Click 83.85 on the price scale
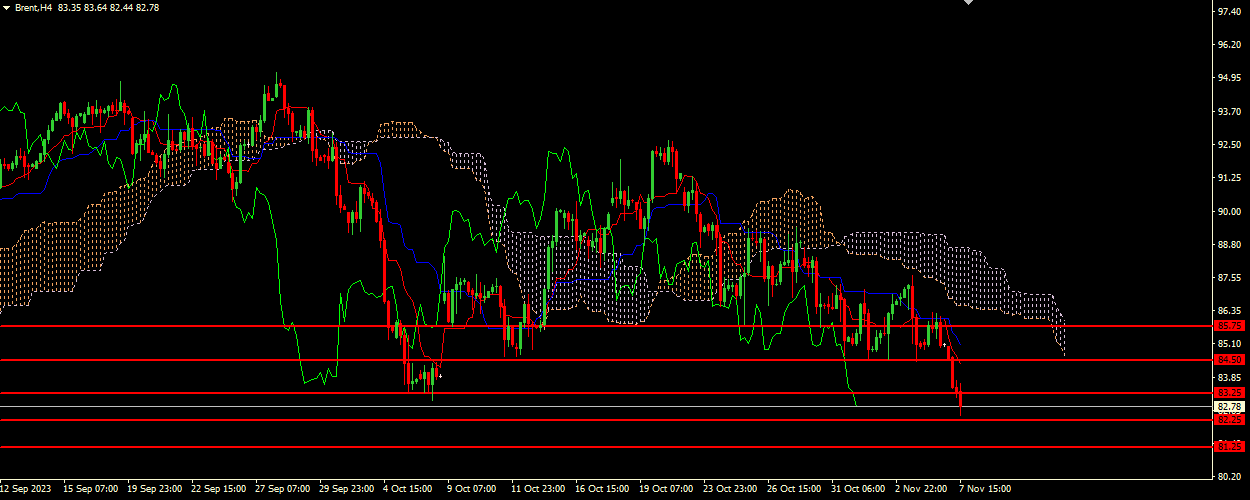The width and height of the screenshot is (1250, 500). tap(1229, 378)
